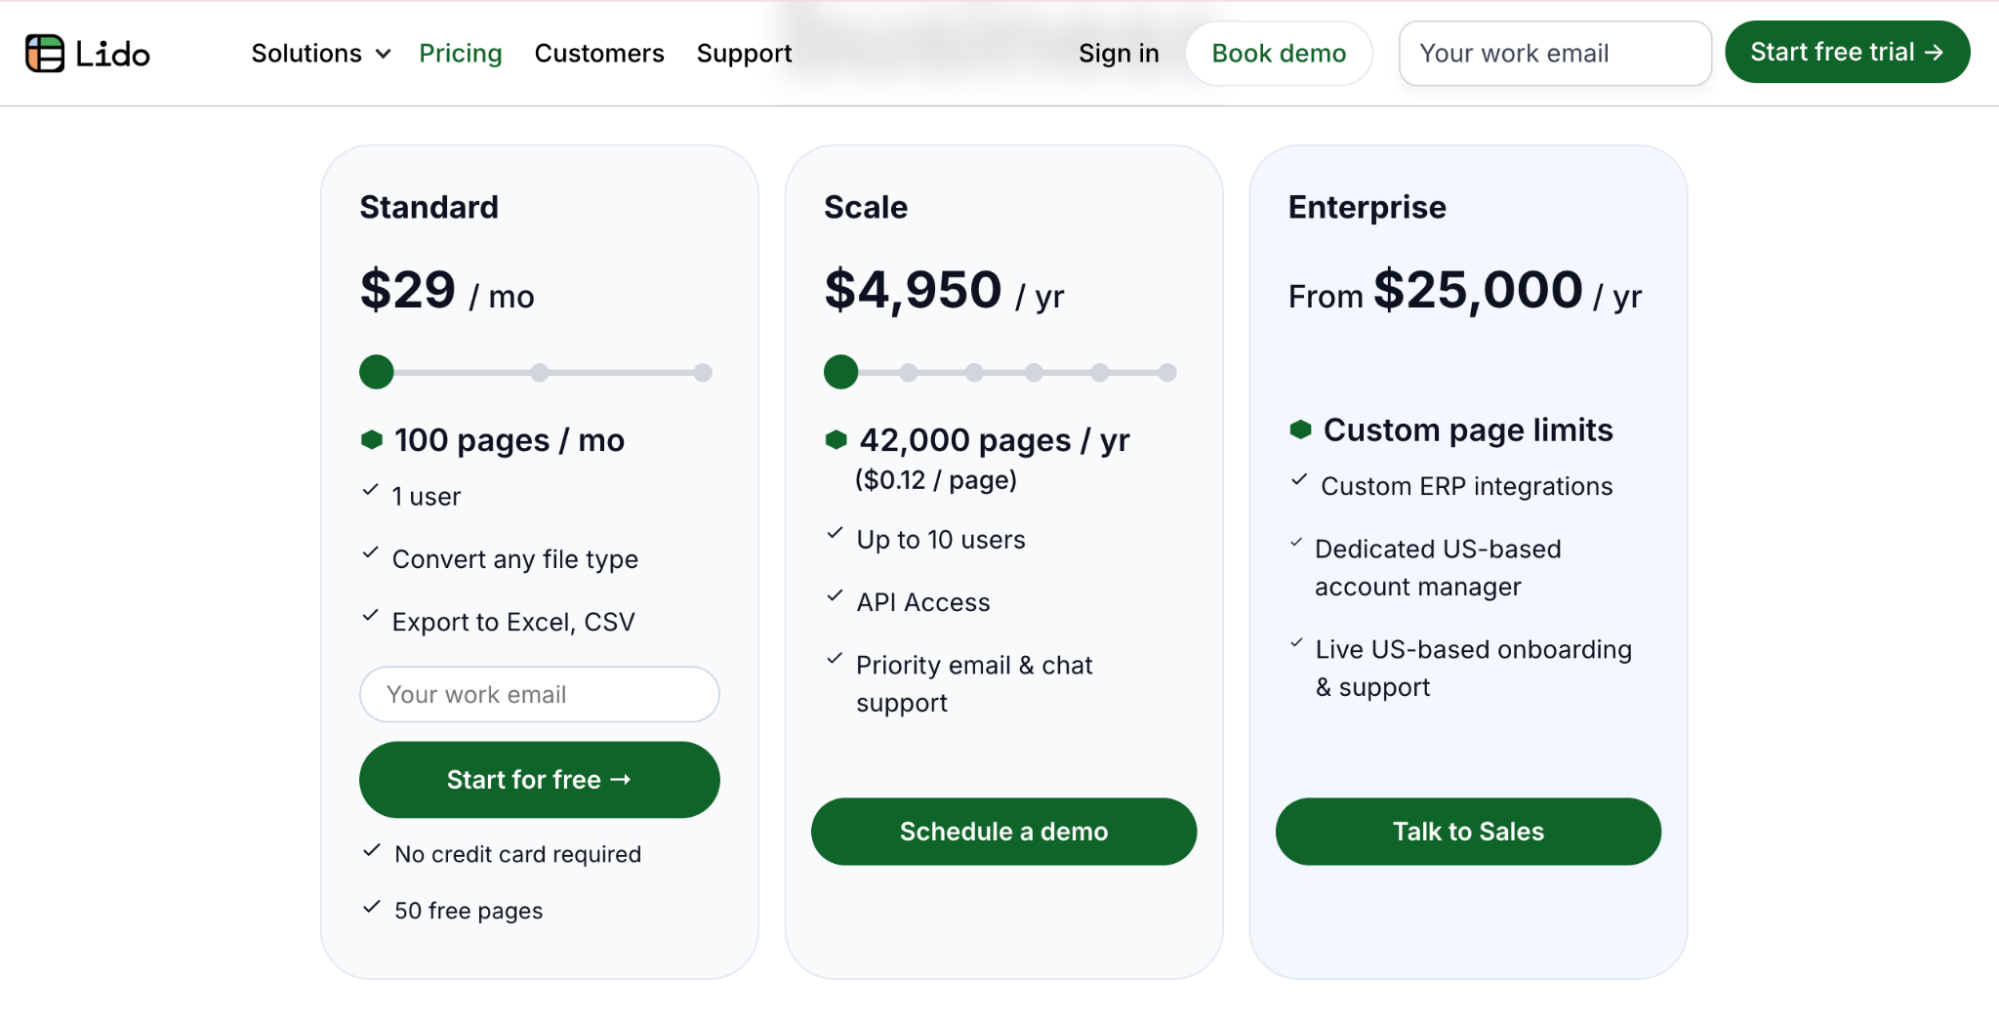Focus the Standard plan work email field
Viewport: 1999px width, 1023px height.
(539, 694)
